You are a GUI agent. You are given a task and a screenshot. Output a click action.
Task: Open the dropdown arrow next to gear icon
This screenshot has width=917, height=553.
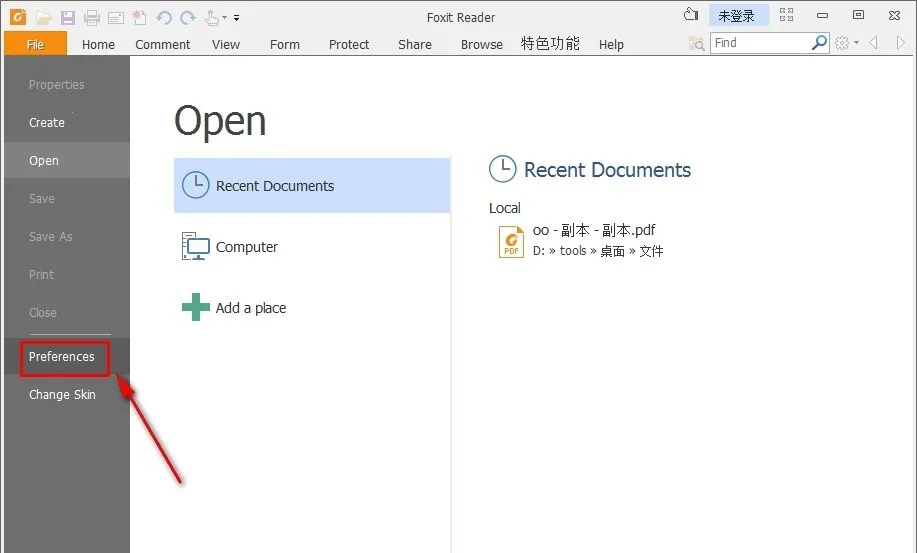click(856, 43)
